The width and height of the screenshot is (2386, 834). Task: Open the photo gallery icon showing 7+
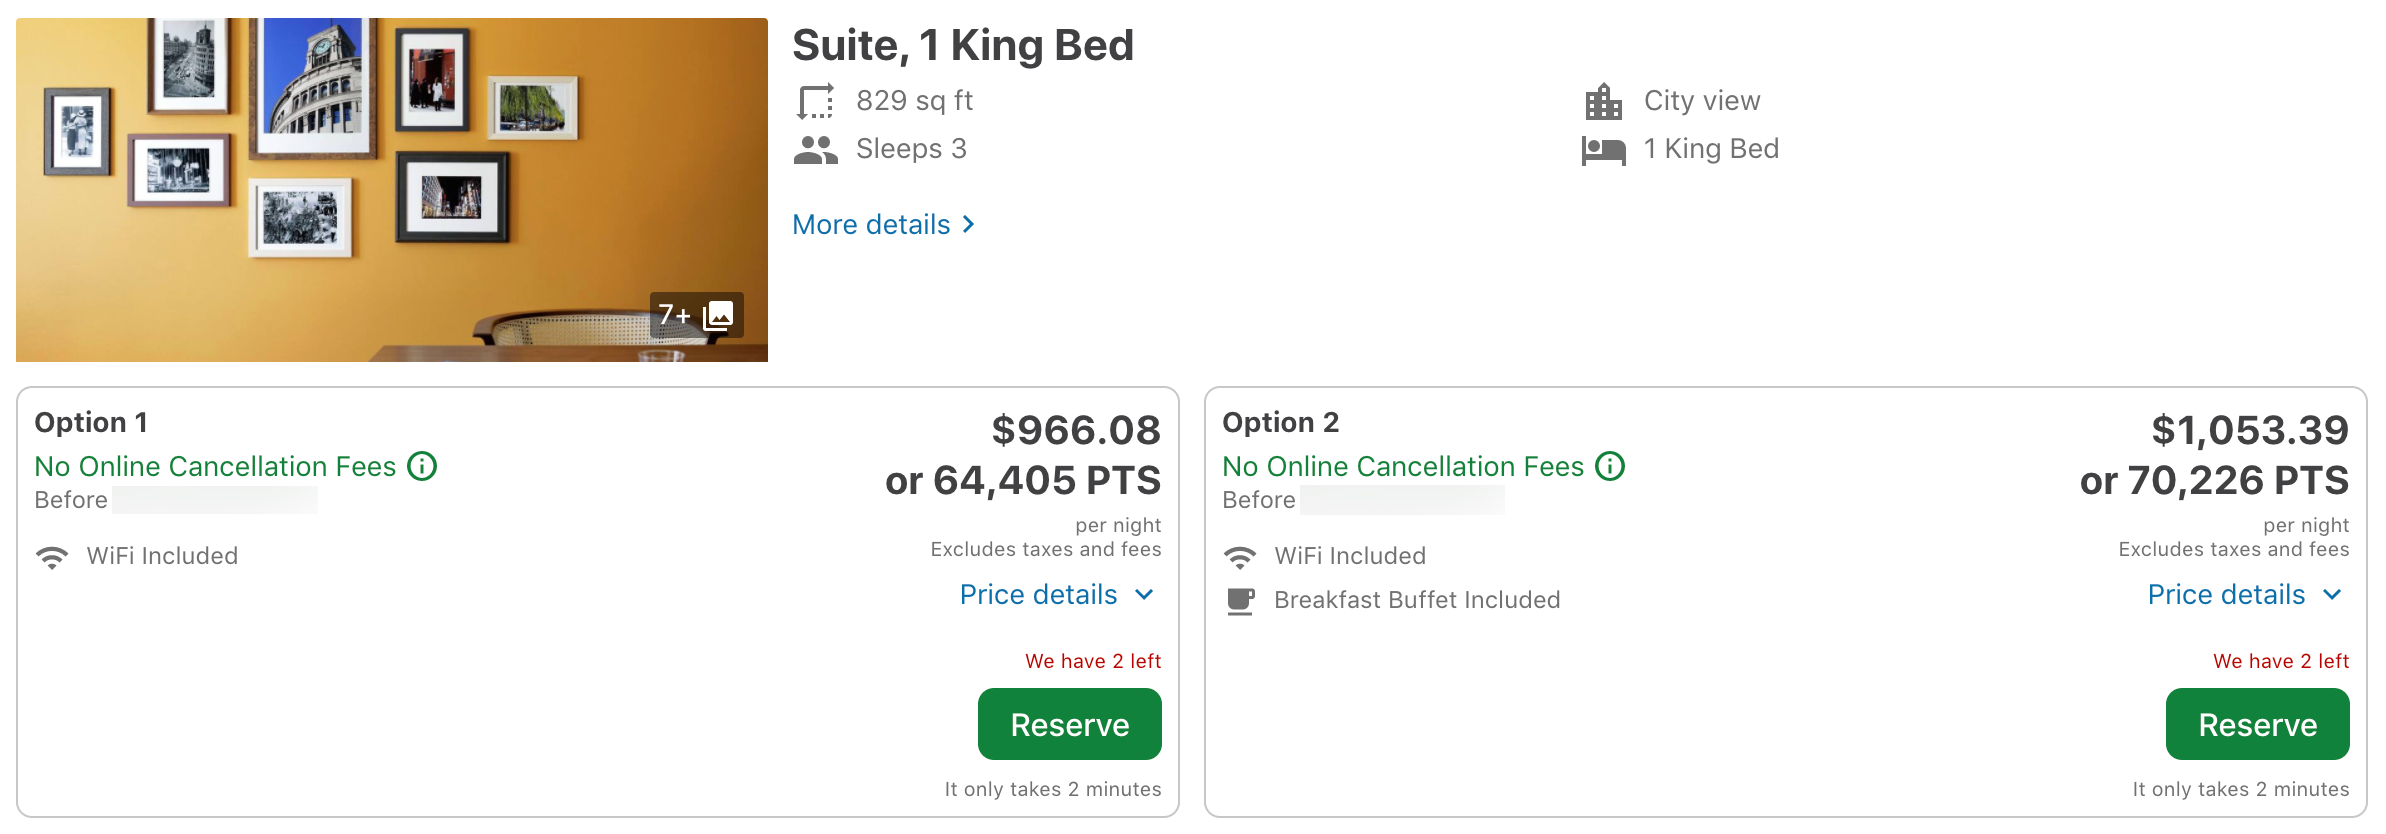[x=718, y=316]
